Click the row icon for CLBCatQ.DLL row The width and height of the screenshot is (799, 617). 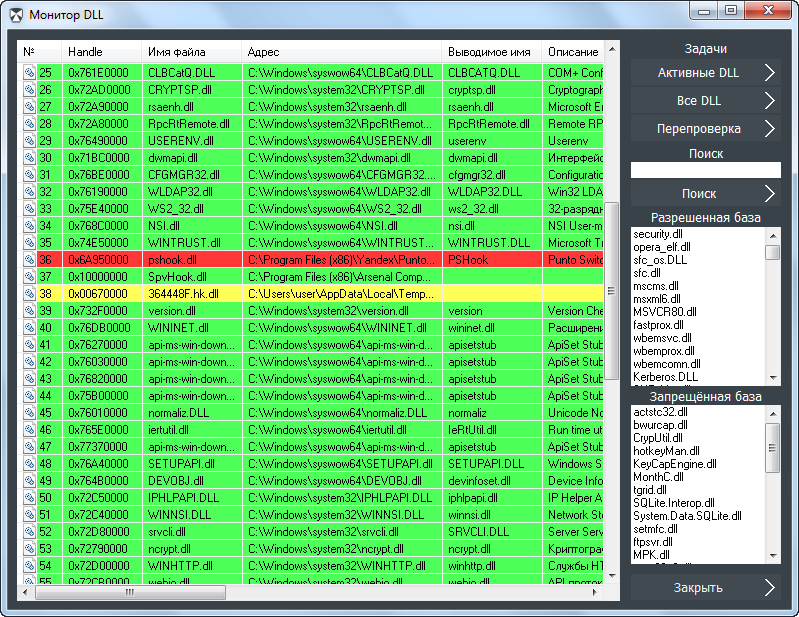29,73
